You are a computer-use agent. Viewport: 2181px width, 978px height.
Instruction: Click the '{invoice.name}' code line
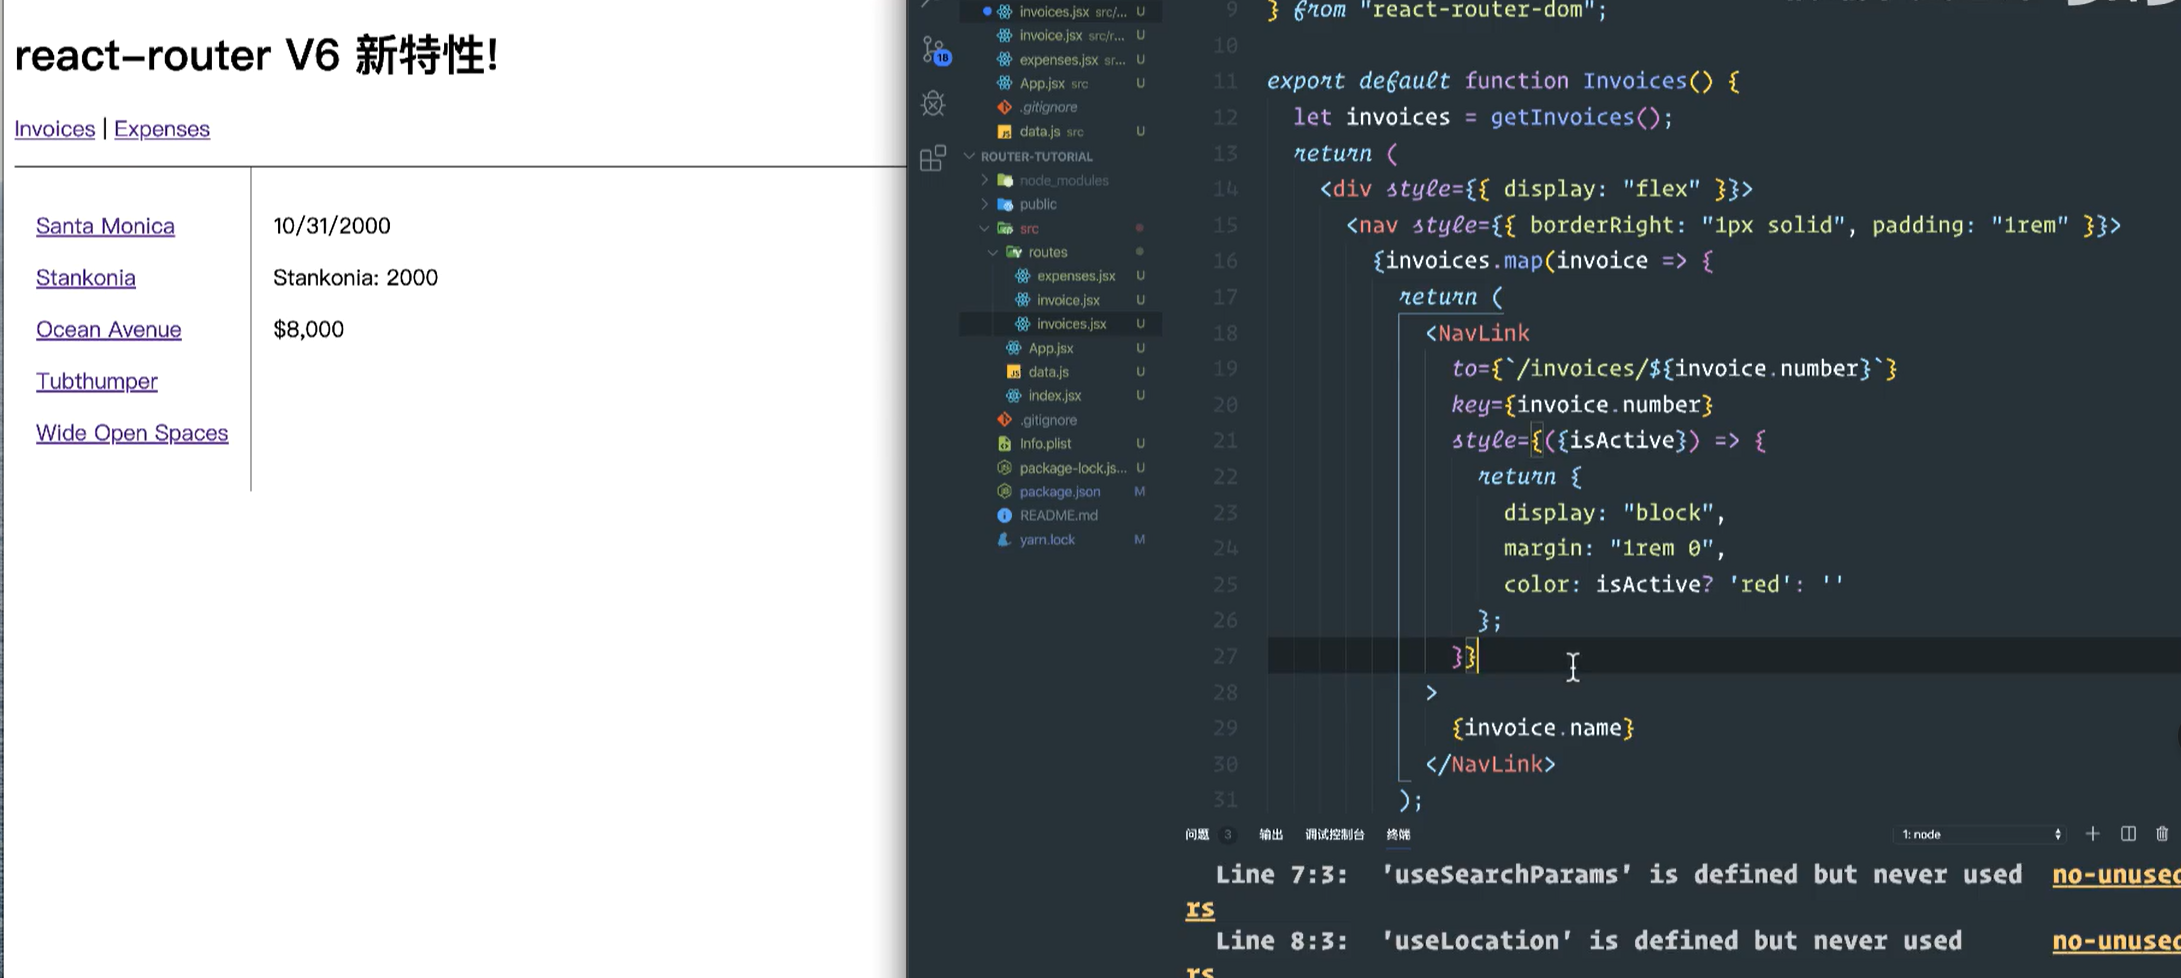pos(1543,729)
